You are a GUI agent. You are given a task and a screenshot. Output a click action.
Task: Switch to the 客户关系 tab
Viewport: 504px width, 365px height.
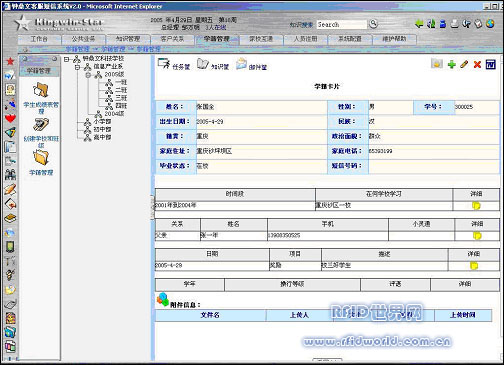(x=172, y=39)
